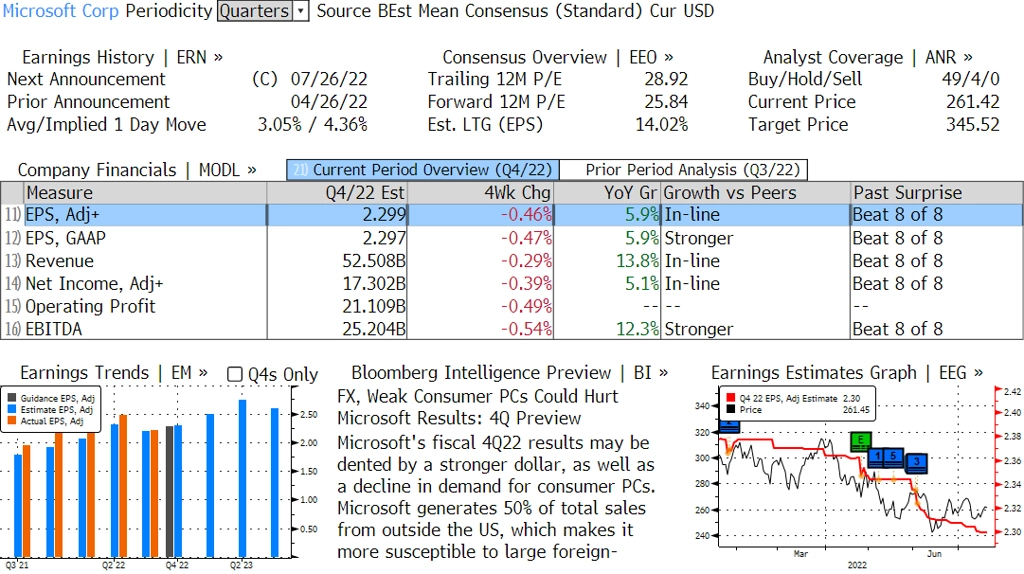Click the Microsoft Corp security name
This screenshot has width=1024, height=574.
(x=61, y=11)
